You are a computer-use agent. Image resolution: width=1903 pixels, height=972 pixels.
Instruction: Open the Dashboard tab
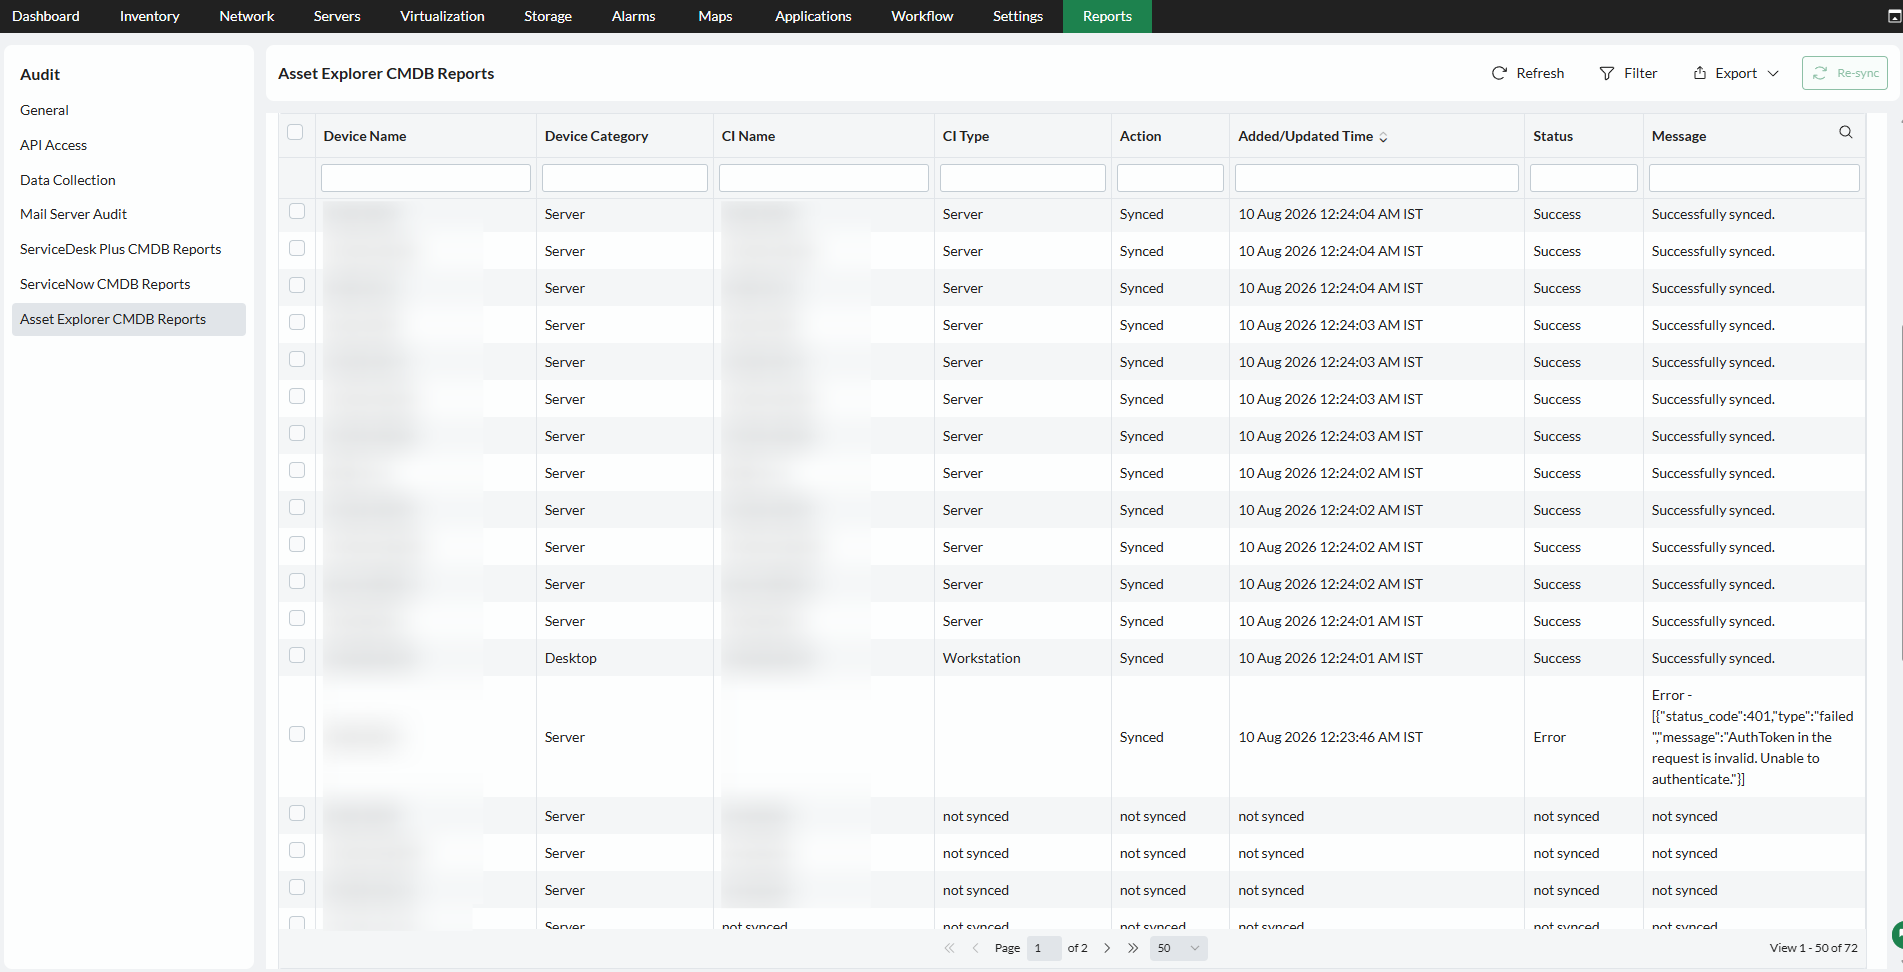click(x=46, y=16)
